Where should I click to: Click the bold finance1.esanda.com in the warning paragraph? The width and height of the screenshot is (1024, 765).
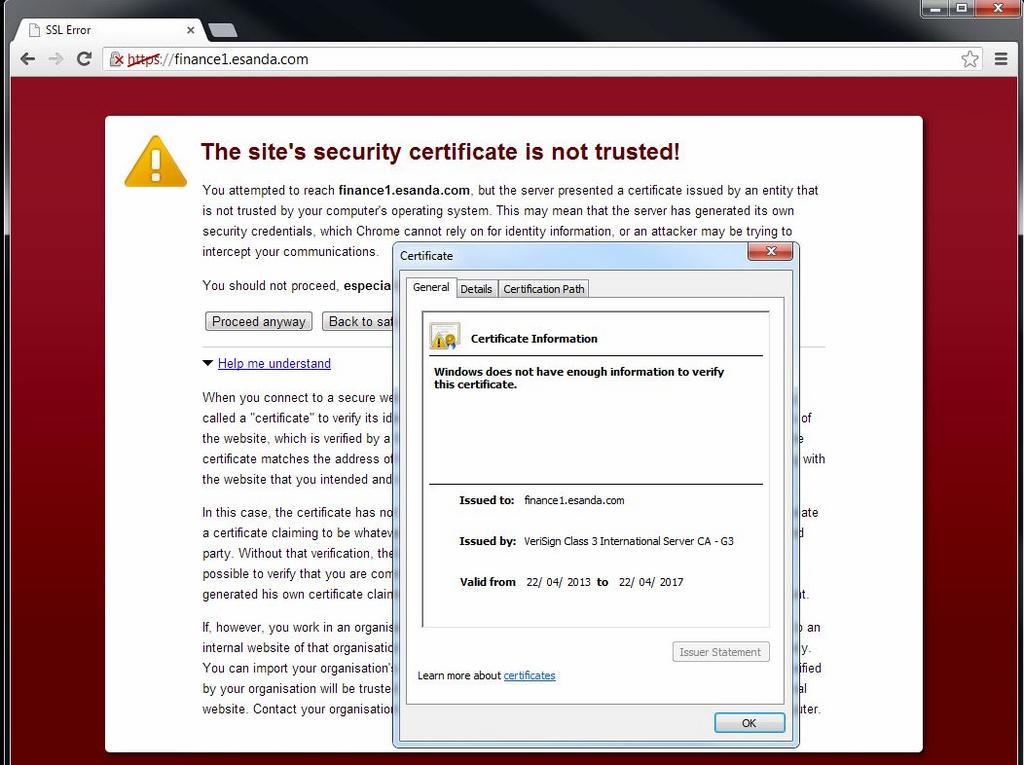pyautogui.click(x=404, y=190)
